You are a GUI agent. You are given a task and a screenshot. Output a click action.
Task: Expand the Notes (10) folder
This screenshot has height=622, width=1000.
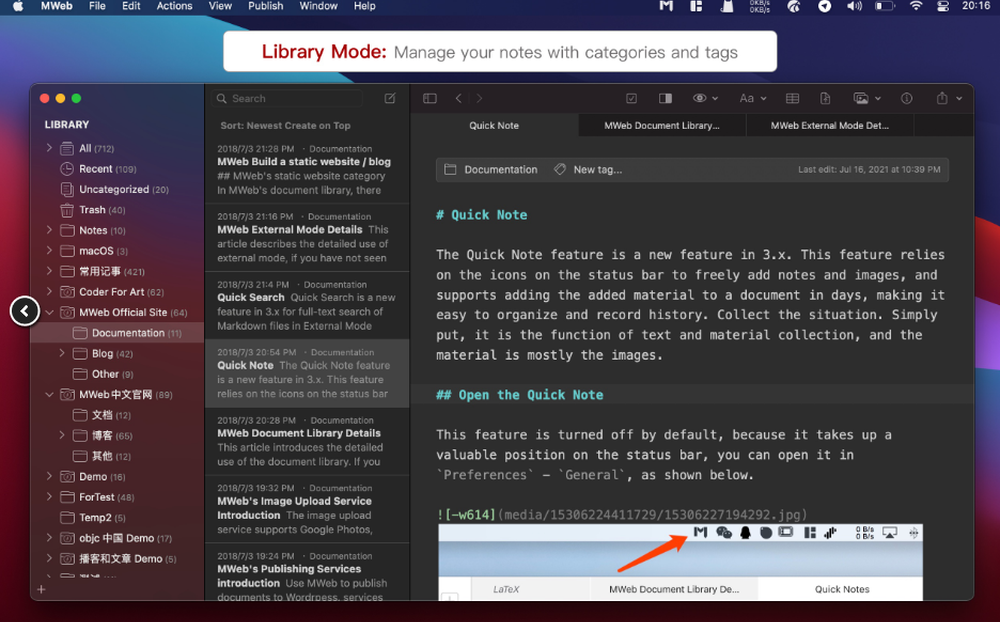(49, 230)
